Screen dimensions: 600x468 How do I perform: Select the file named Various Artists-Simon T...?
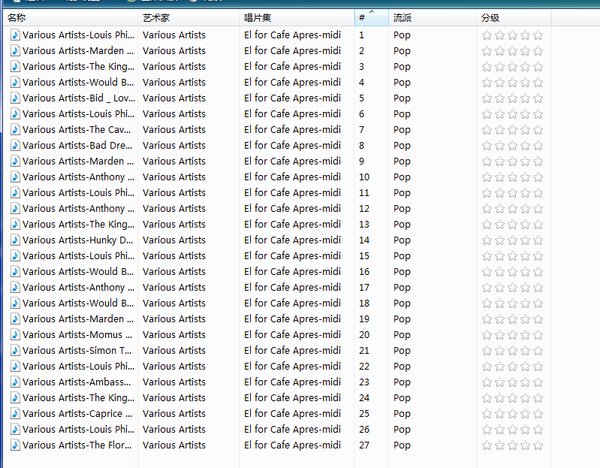pos(77,351)
